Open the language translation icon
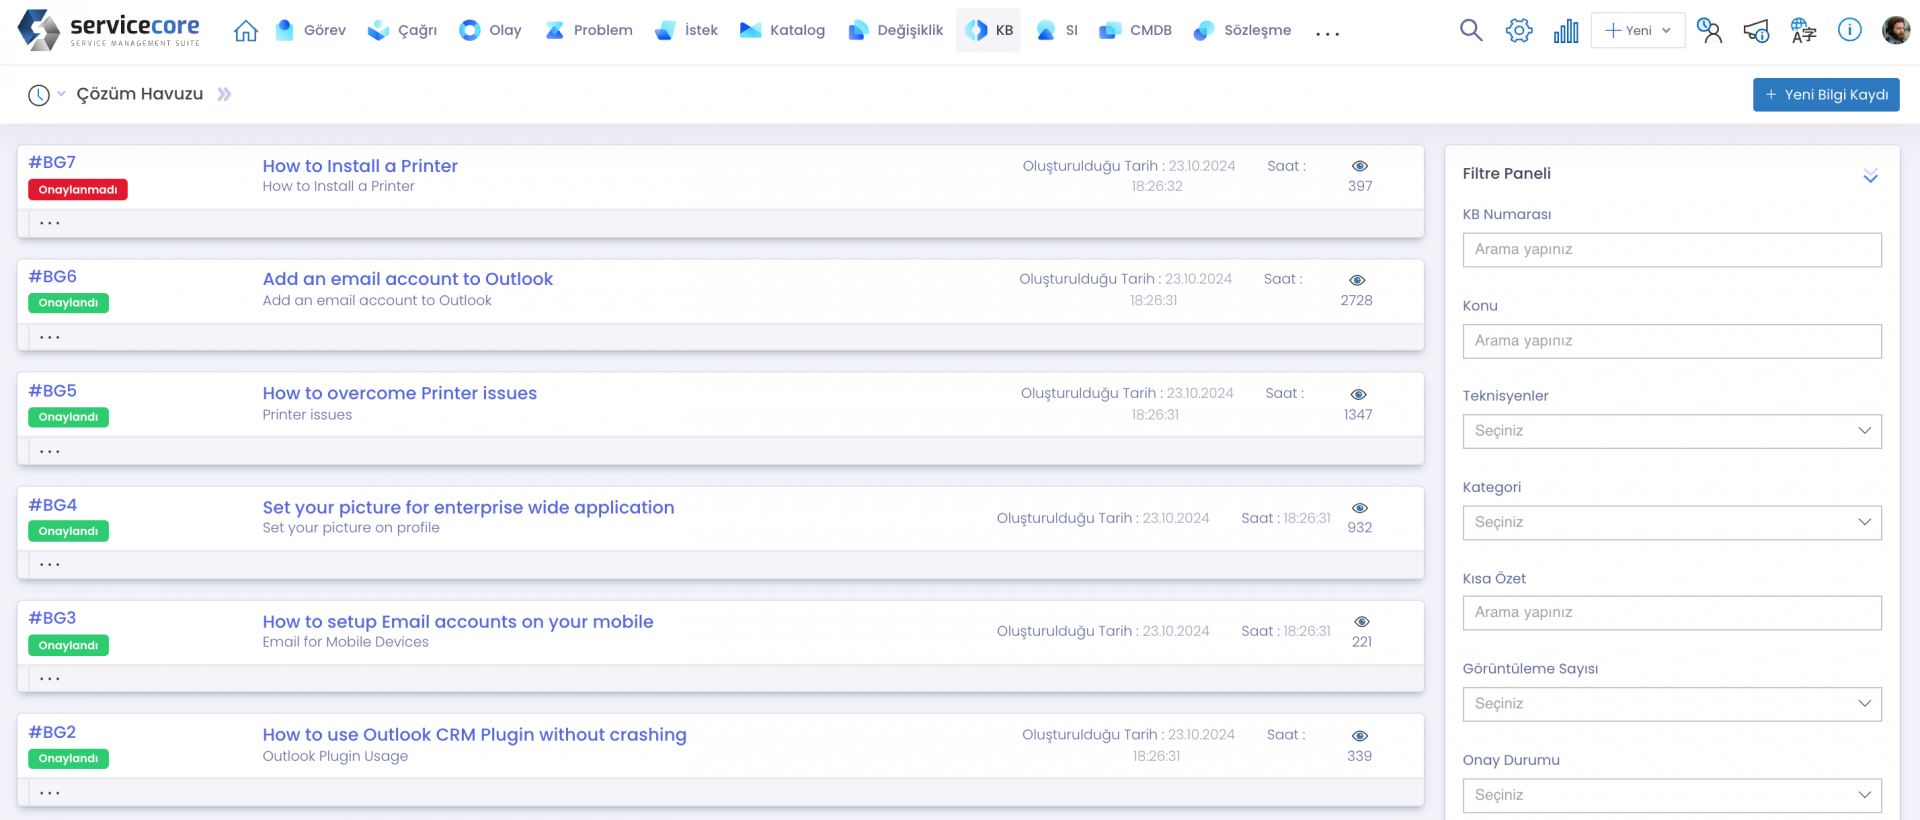Image resolution: width=1920 pixels, height=820 pixels. click(x=1803, y=31)
